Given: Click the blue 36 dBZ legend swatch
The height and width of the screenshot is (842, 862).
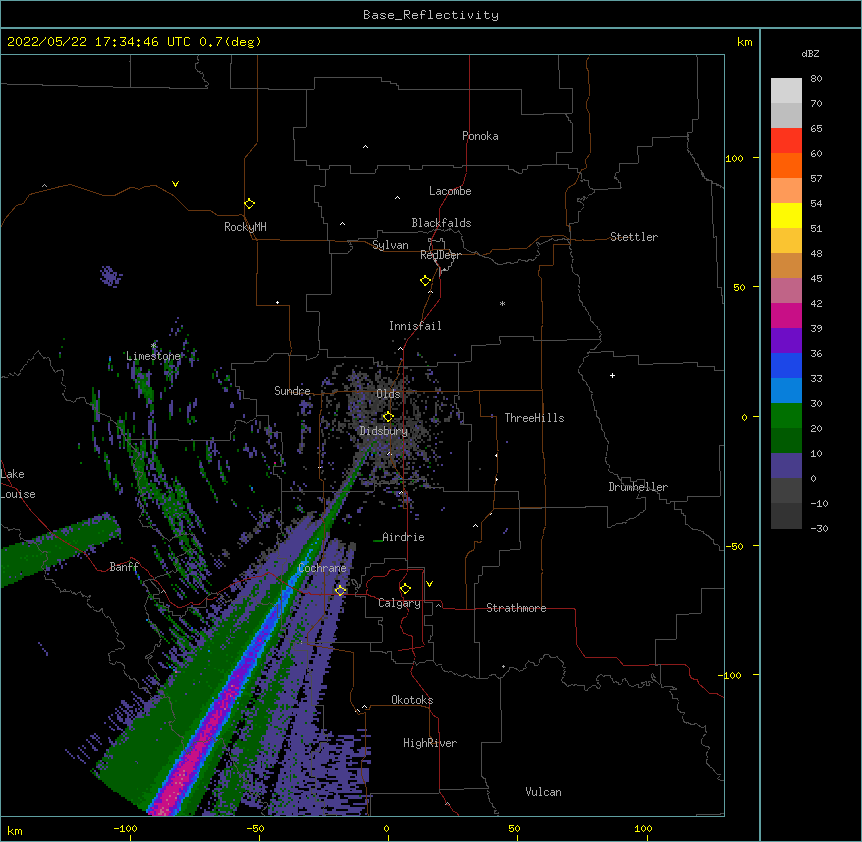Looking at the screenshot, I should tap(786, 365).
